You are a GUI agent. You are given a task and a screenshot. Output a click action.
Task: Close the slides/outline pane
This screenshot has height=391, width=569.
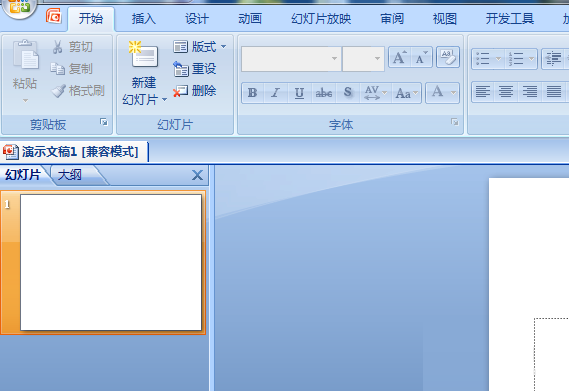(197, 175)
